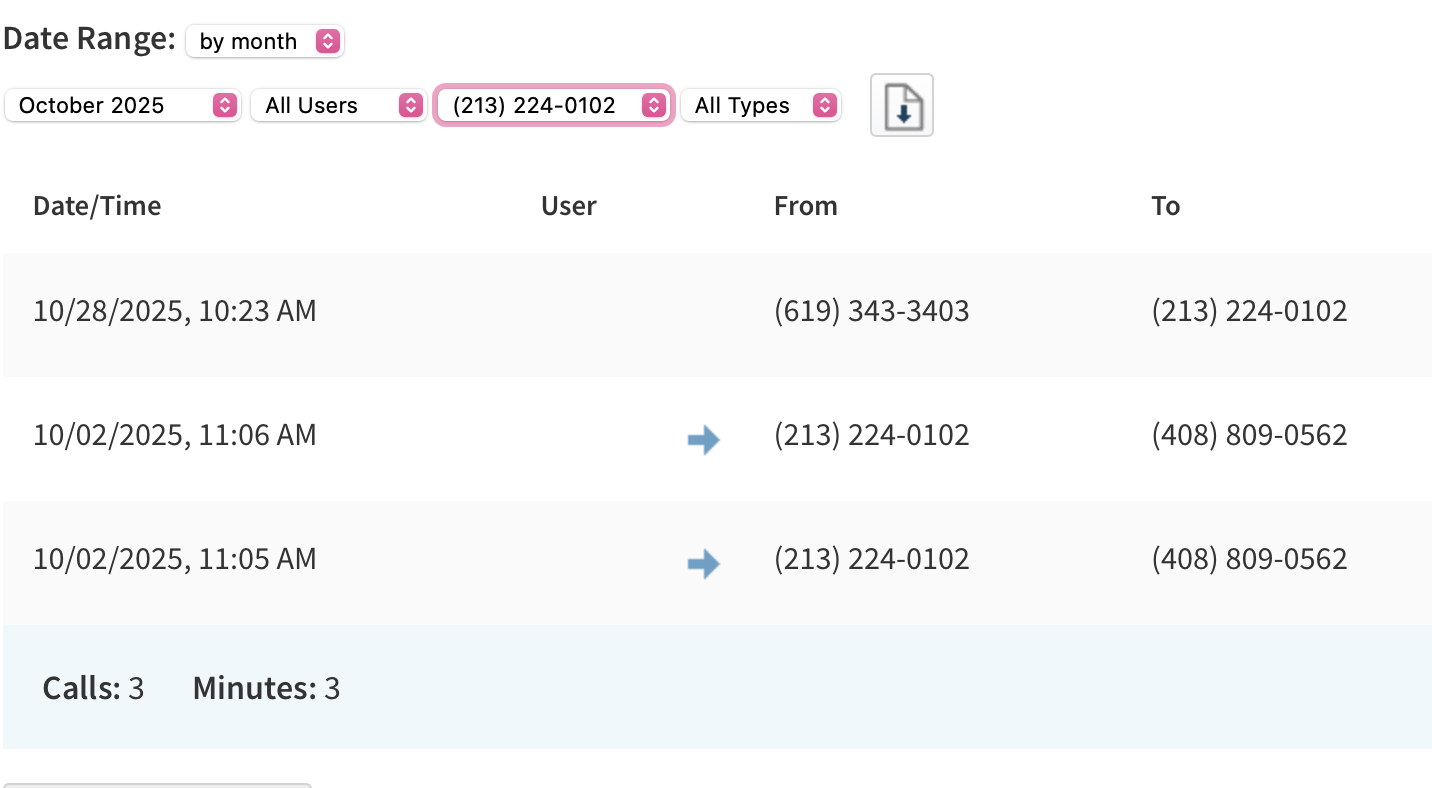The width and height of the screenshot is (1432, 788).
Task: Click outgoing arrow icon on 11:06 AM call
Action: (704, 439)
